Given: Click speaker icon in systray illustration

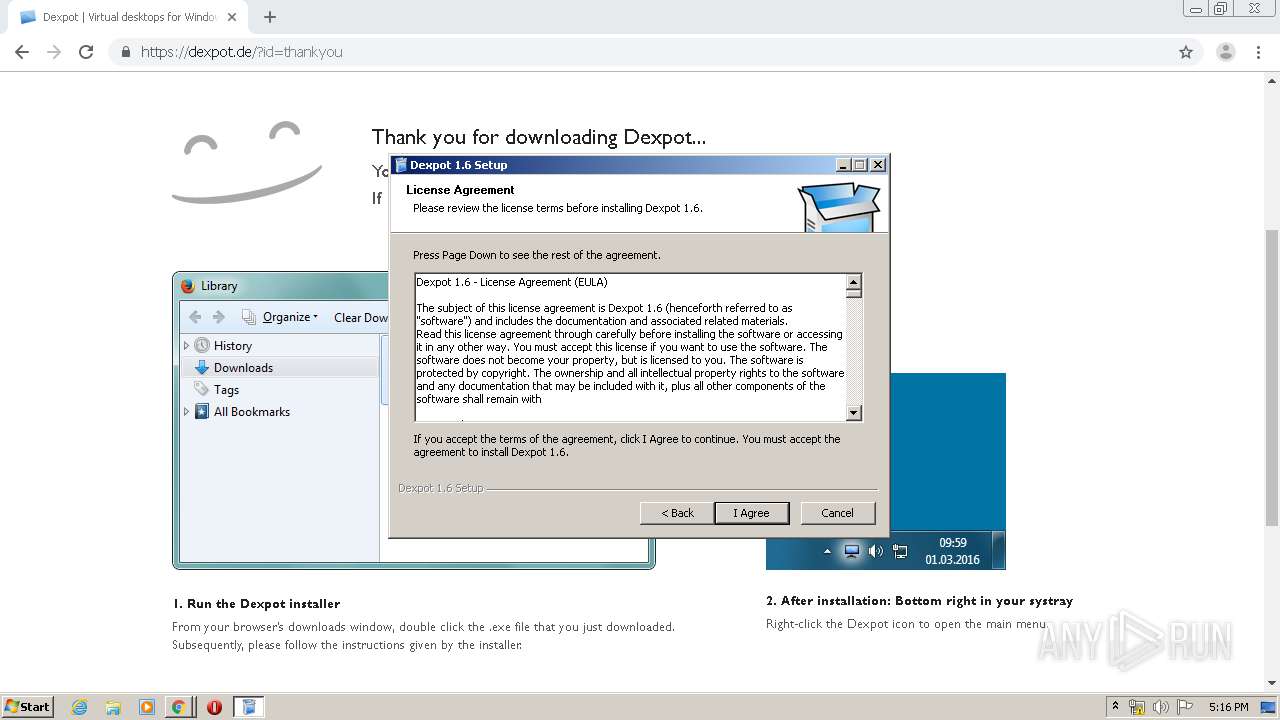Looking at the screenshot, I should [x=876, y=551].
